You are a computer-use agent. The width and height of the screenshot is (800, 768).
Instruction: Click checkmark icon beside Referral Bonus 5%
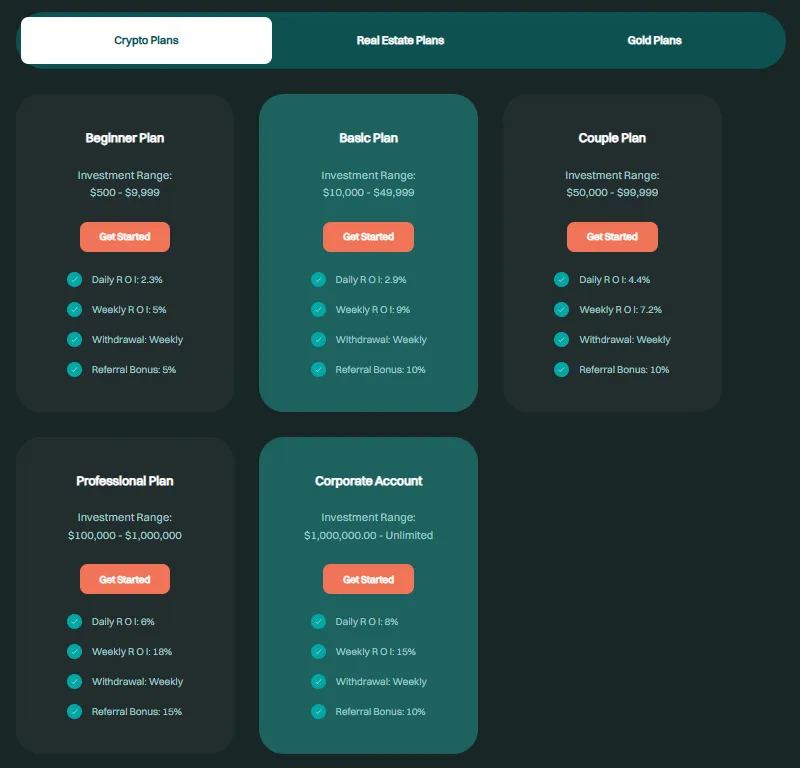[x=74, y=370]
